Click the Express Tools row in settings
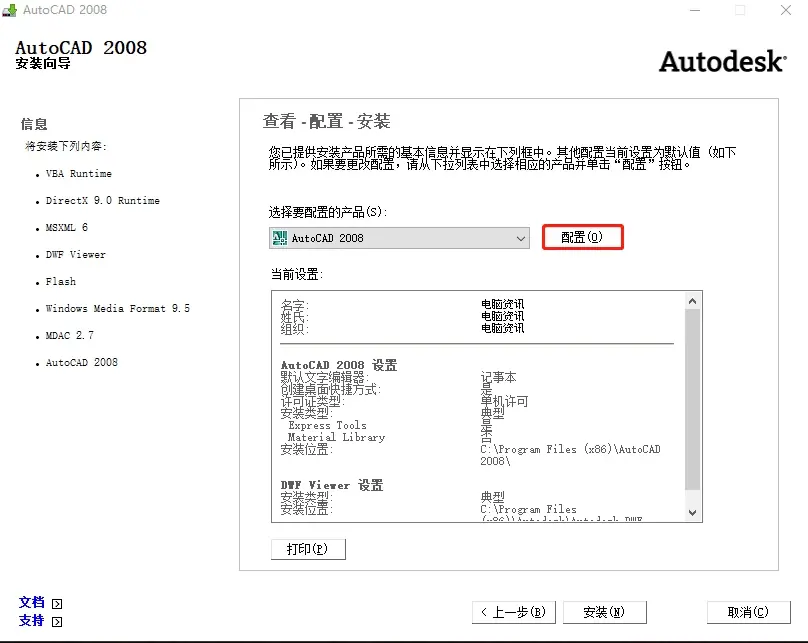This screenshot has height=643, width=808. tap(327, 426)
